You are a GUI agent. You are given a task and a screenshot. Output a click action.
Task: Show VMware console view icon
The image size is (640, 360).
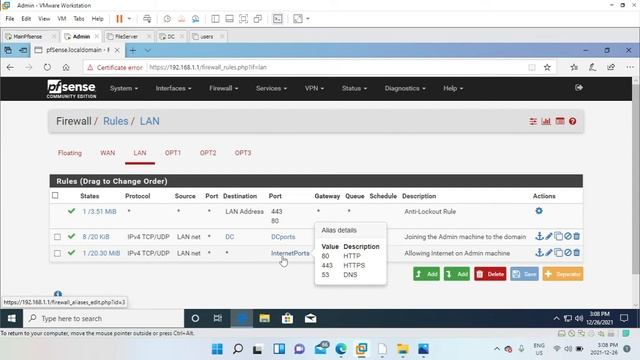pyautogui.click(x=278, y=19)
